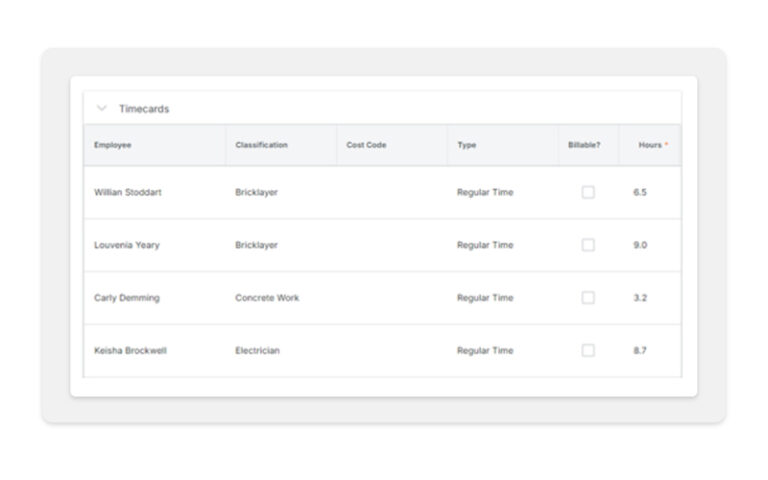The width and height of the screenshot is (768, 480).
Task: Enable Billable checkbox for Carly Demming
Action: (588, 298)
